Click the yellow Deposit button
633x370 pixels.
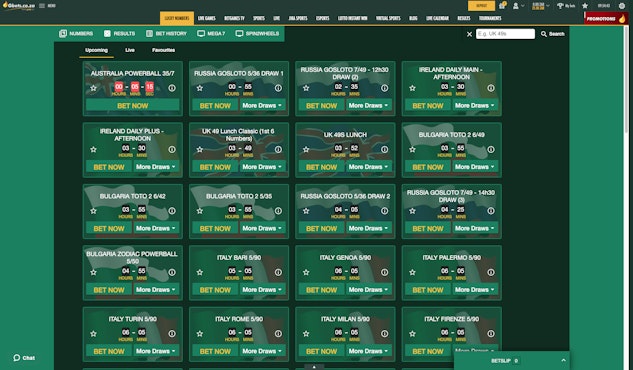click(481, 6)
